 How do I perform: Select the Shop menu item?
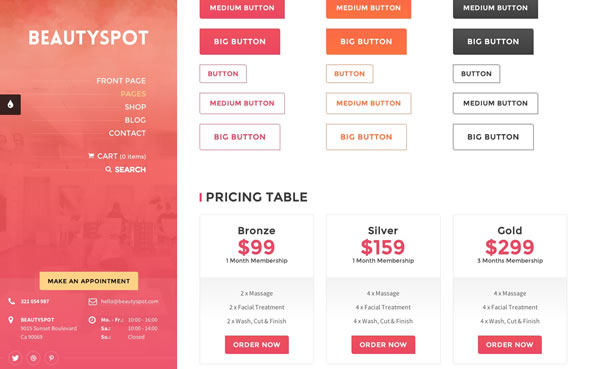[135, 107]
